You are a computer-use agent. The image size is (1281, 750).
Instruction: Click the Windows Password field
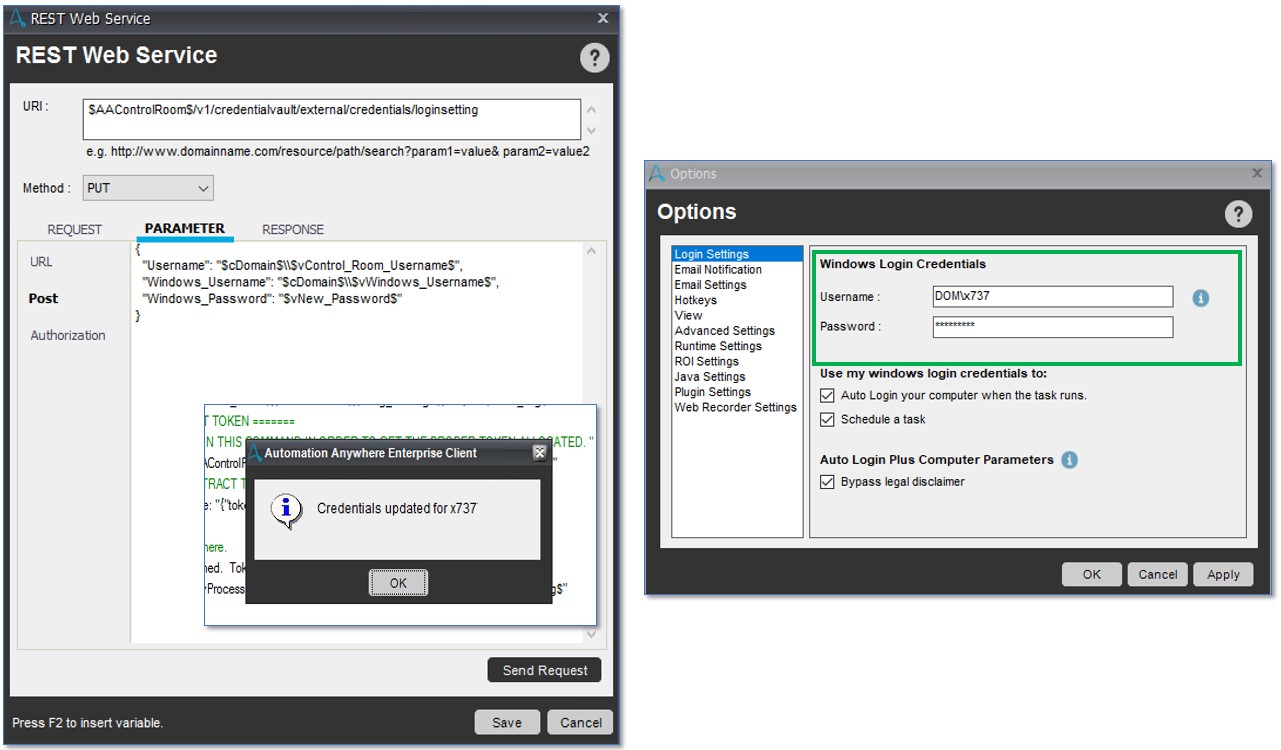(x=1053, y=326)
